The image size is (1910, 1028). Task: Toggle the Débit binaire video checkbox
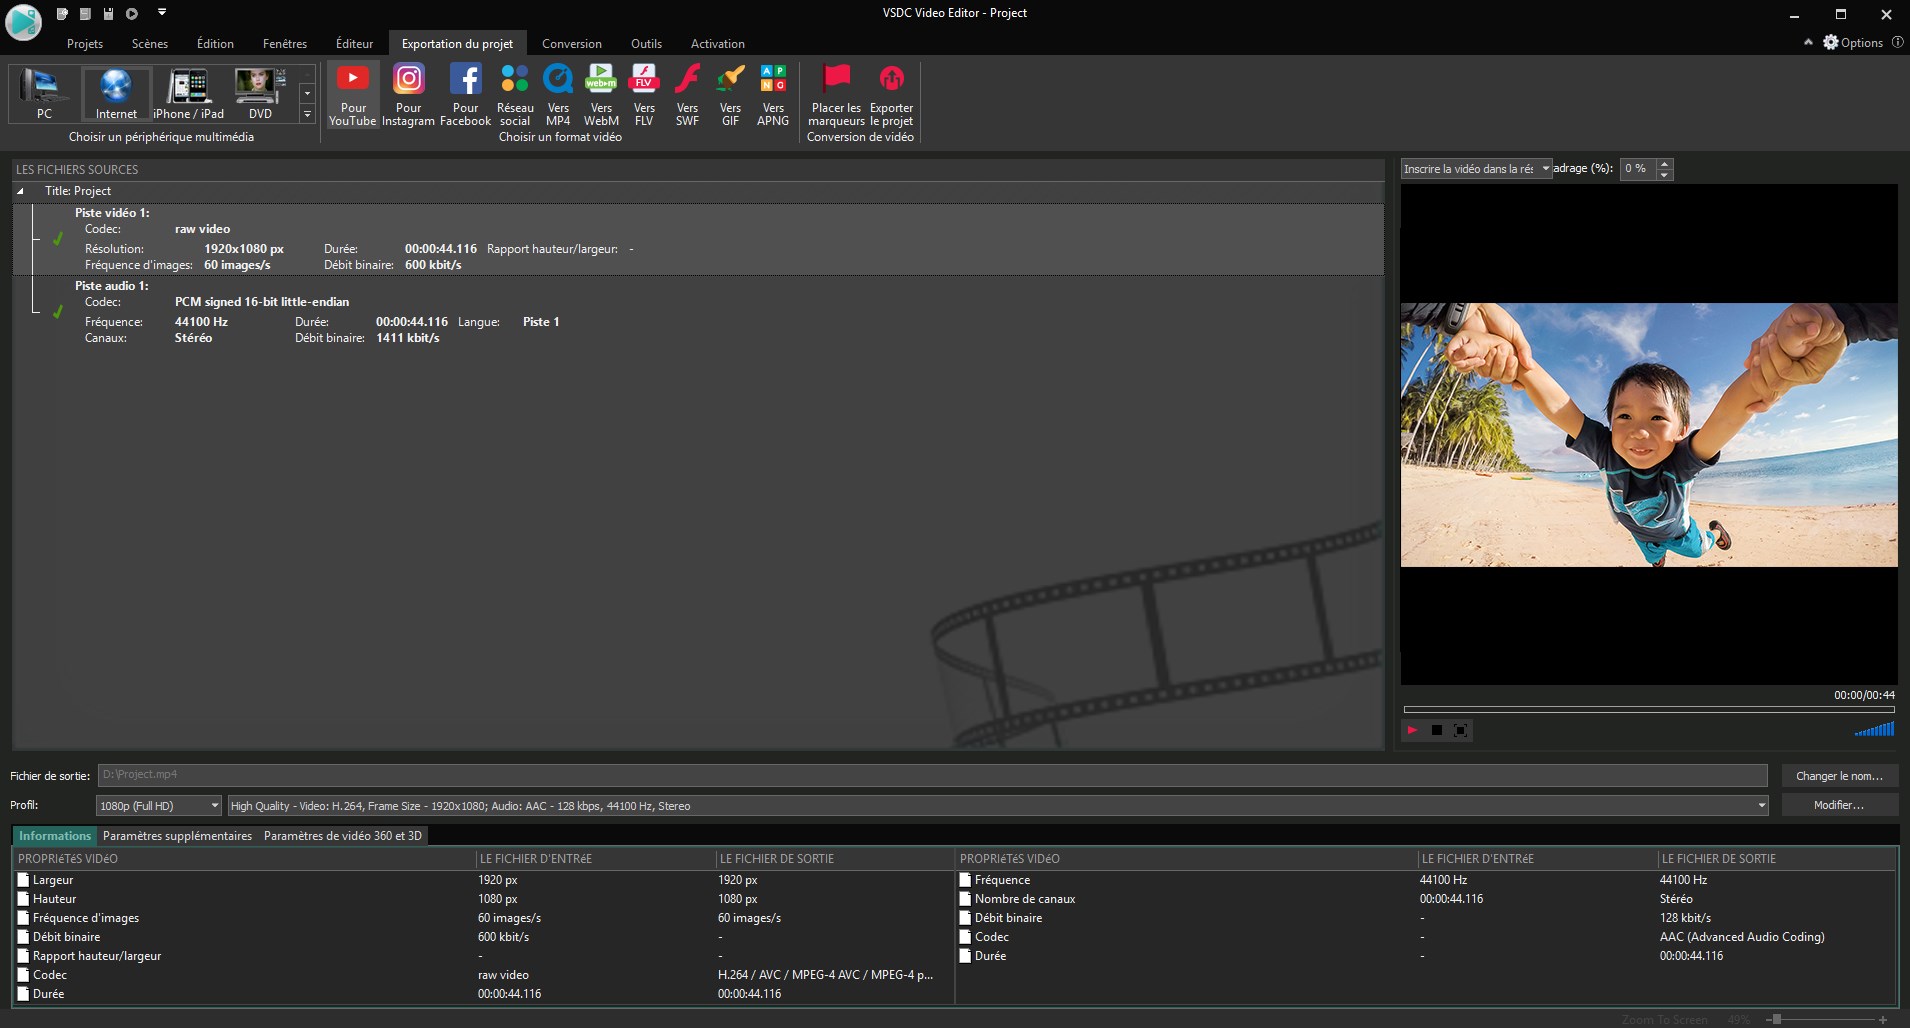point(24,937)
